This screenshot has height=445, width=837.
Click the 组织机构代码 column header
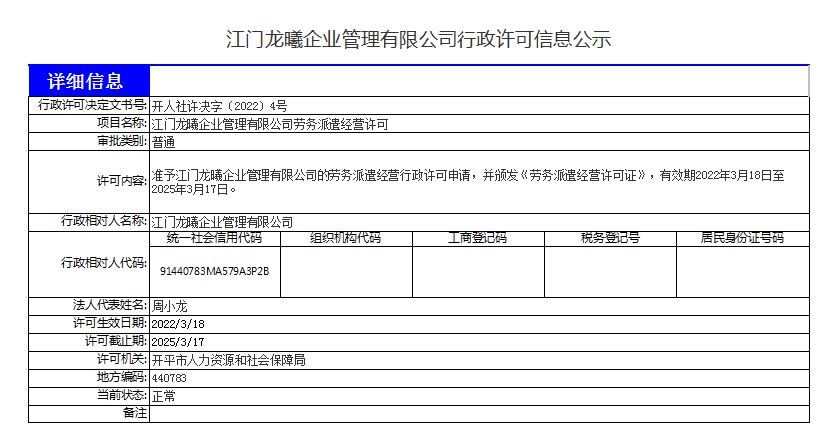point(345,238)
